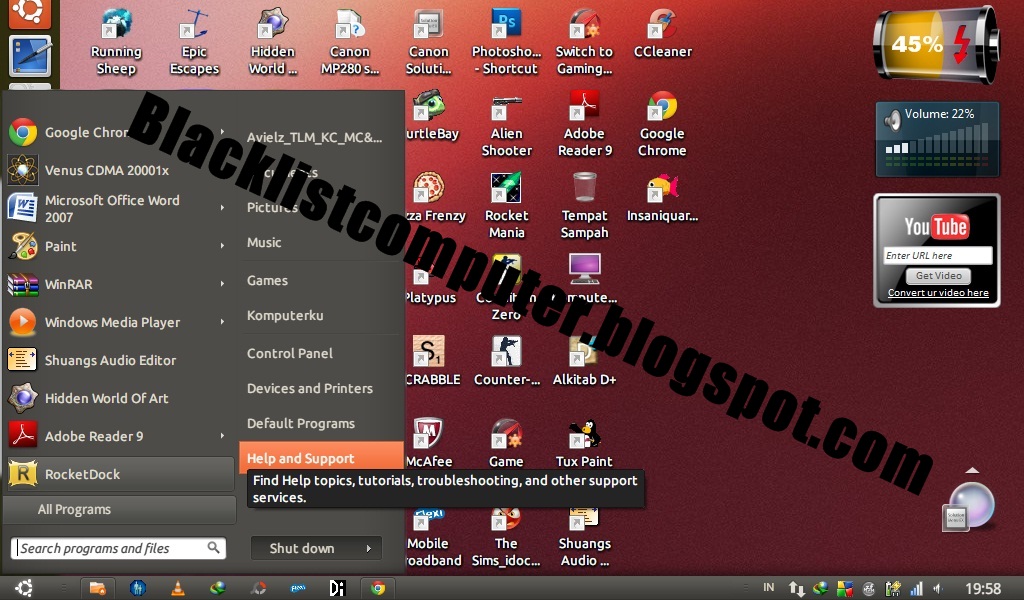Click the speaker icon in system tray
The height and width of the screenshot is (600, 1024).
coord(938,589)
